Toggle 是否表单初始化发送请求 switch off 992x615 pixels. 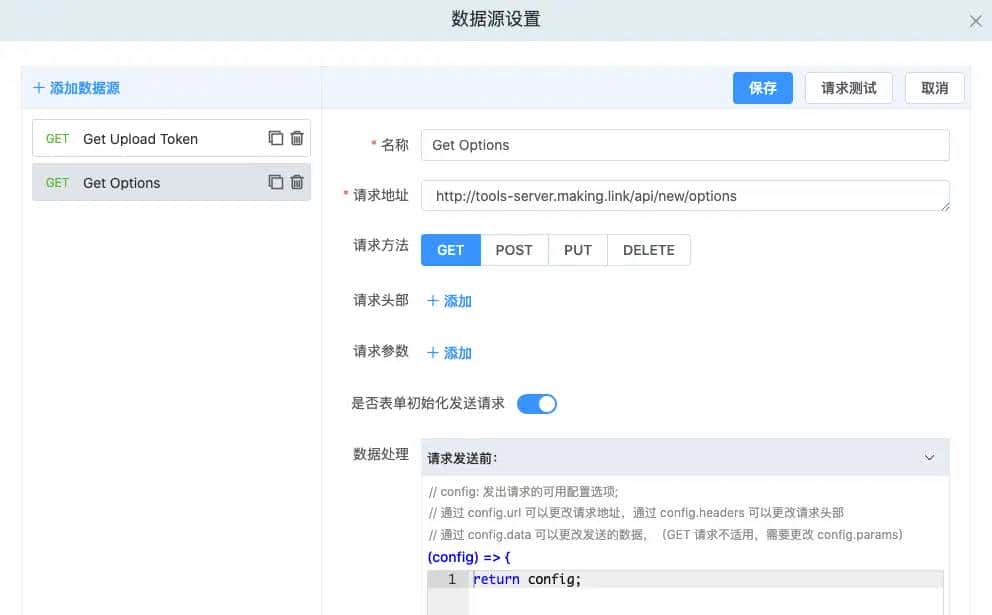537,403
